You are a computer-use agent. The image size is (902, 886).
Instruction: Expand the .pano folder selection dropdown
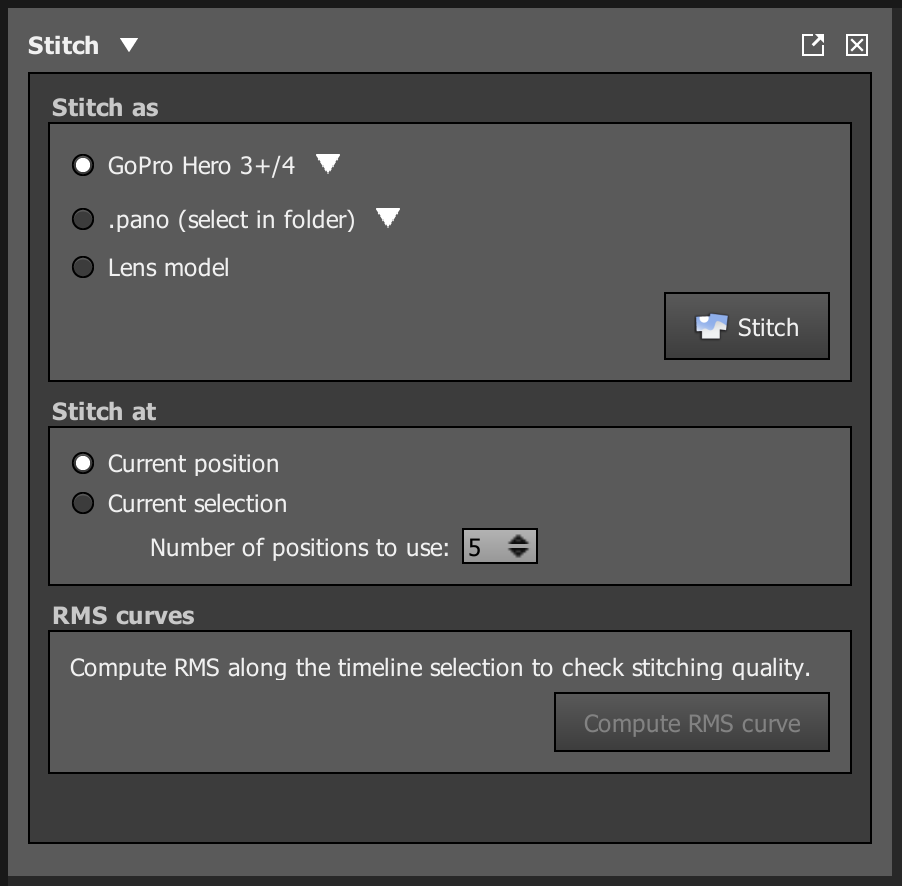coord(388,217)
